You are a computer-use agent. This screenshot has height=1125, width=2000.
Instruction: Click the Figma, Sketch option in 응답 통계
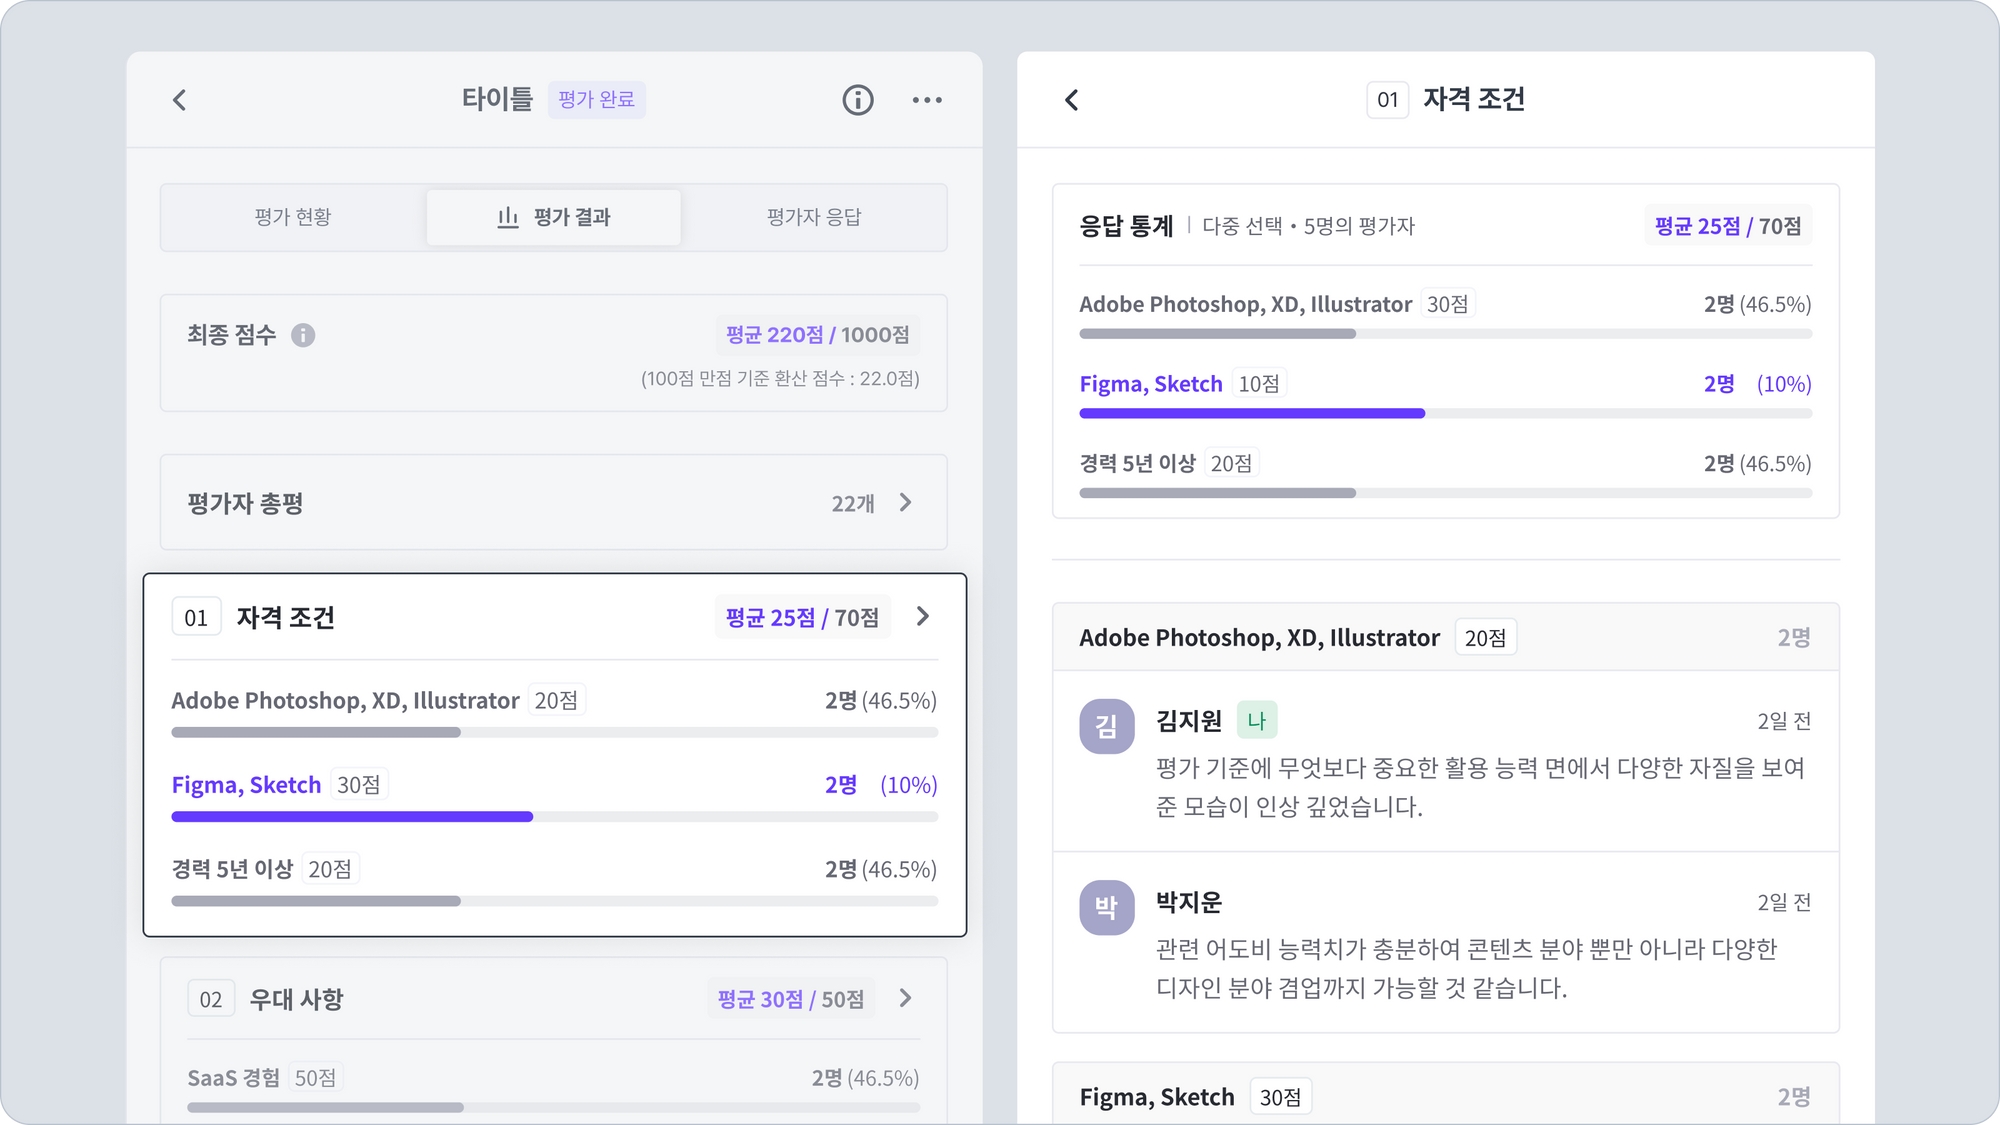coord(1151,384)
